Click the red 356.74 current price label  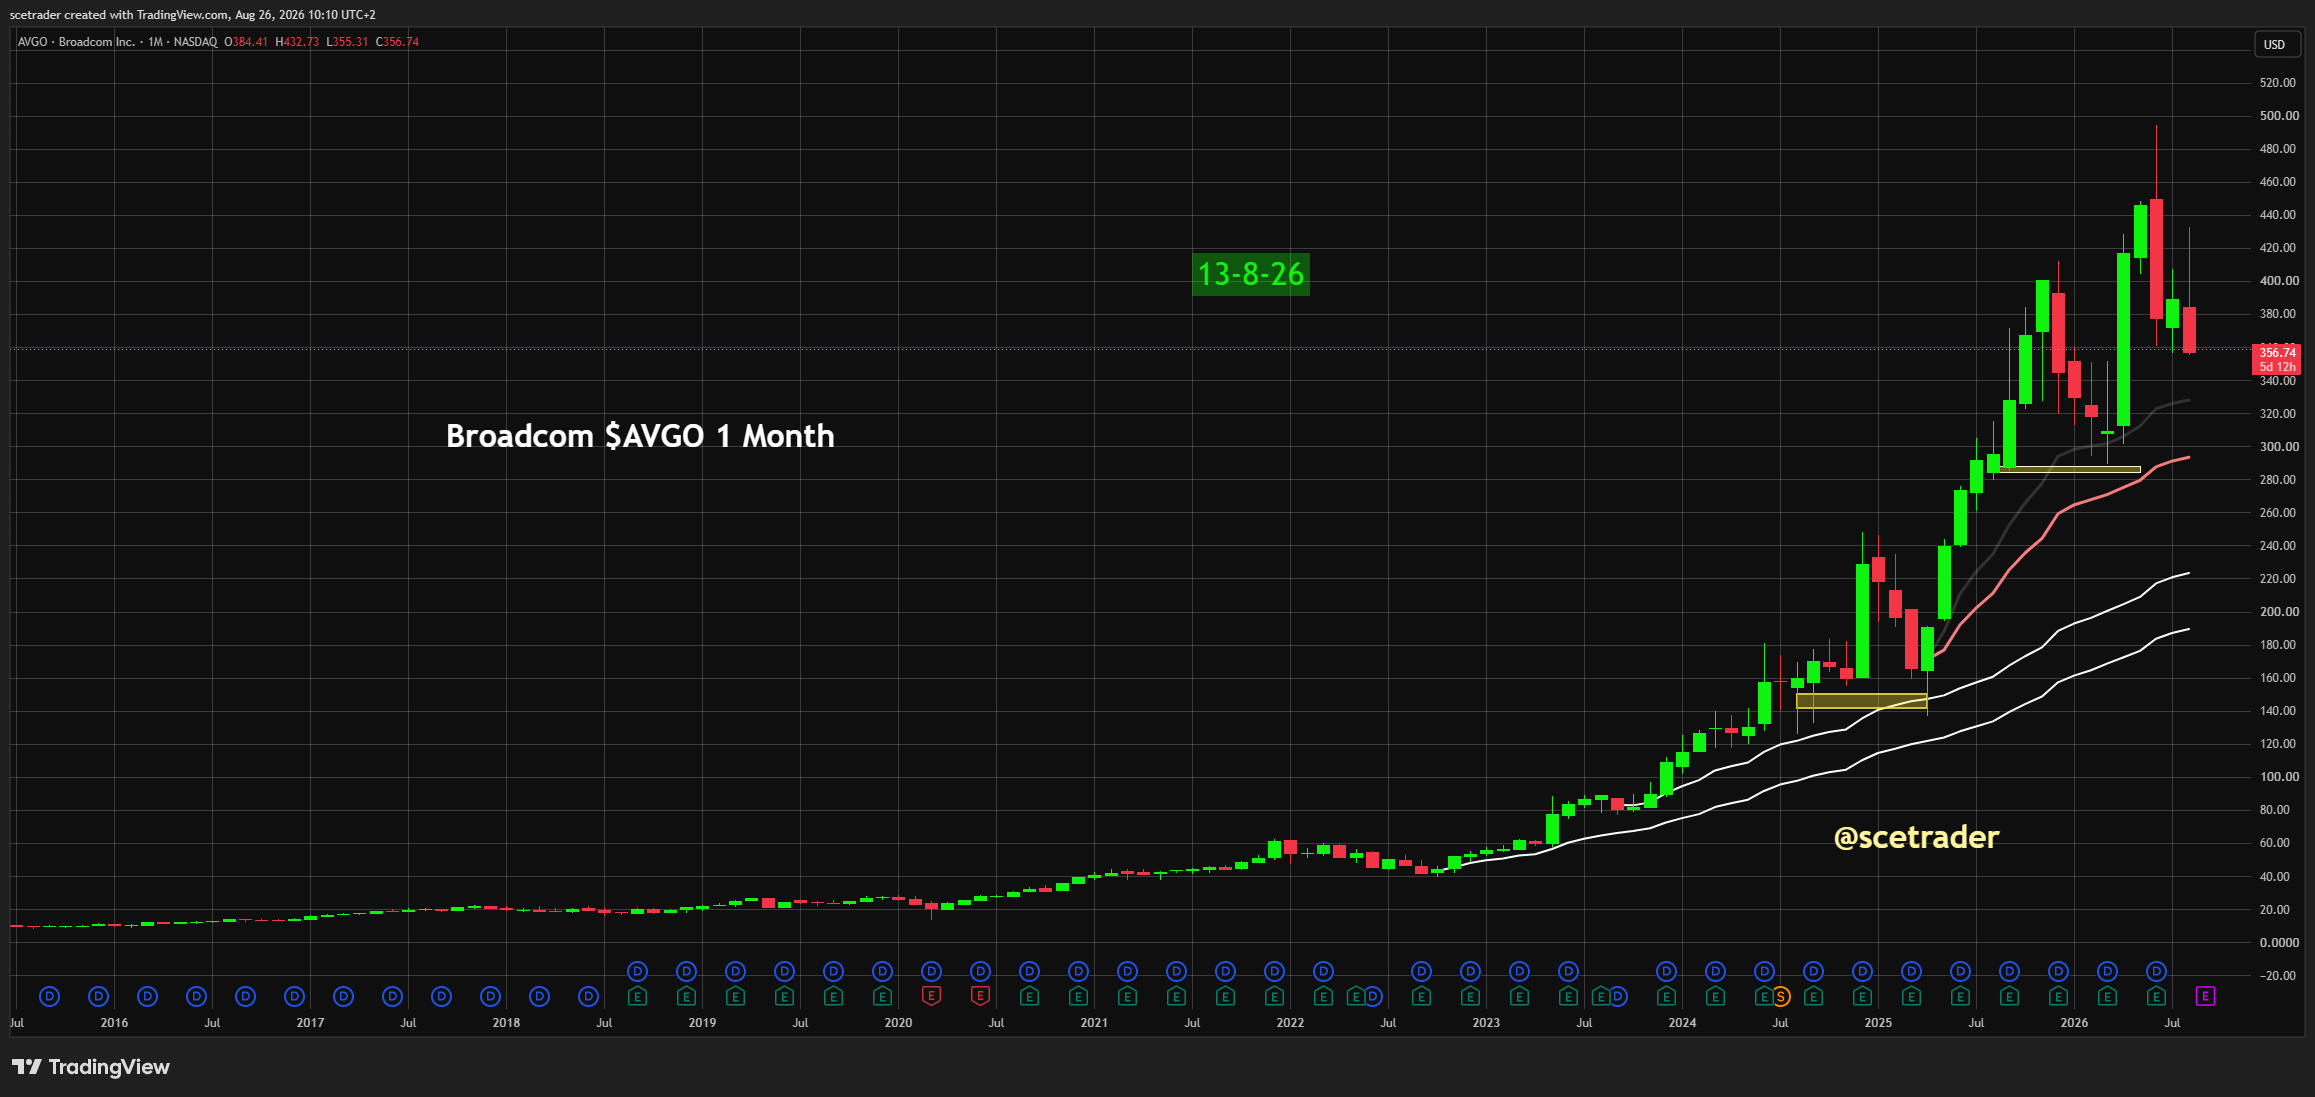tap(2277, 353)
